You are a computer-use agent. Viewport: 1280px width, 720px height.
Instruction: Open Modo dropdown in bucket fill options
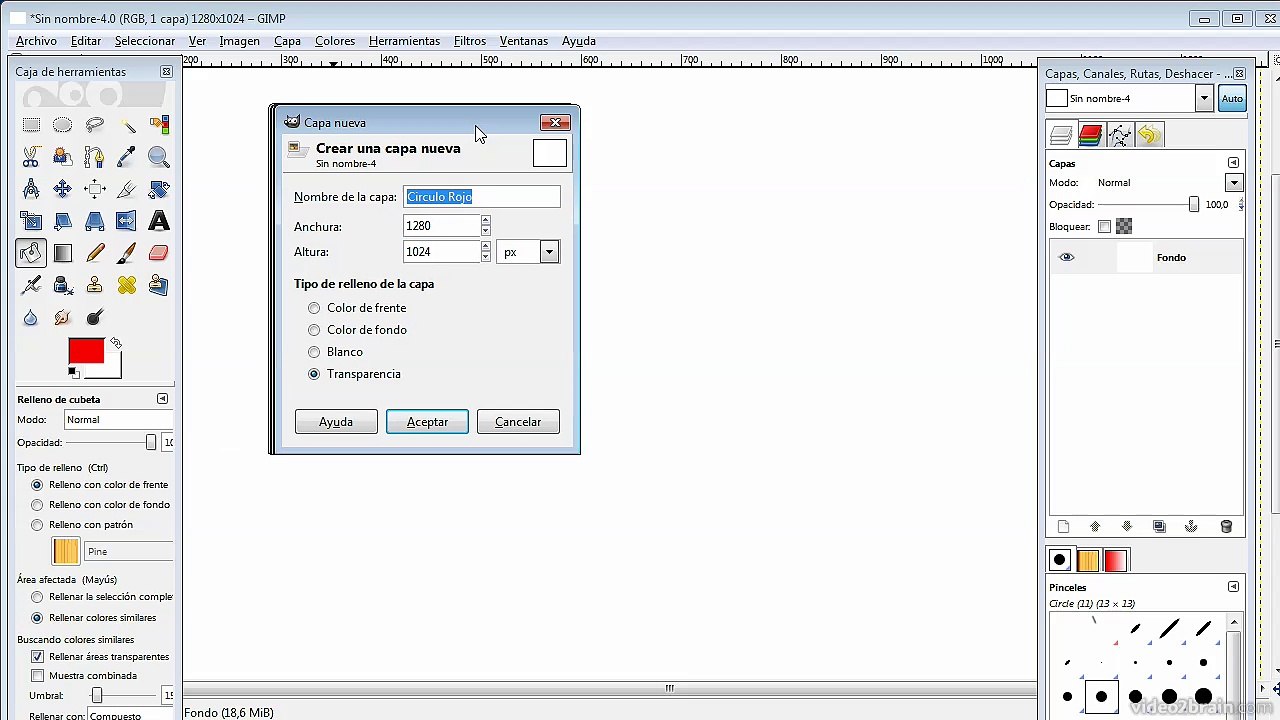point(119,420)
